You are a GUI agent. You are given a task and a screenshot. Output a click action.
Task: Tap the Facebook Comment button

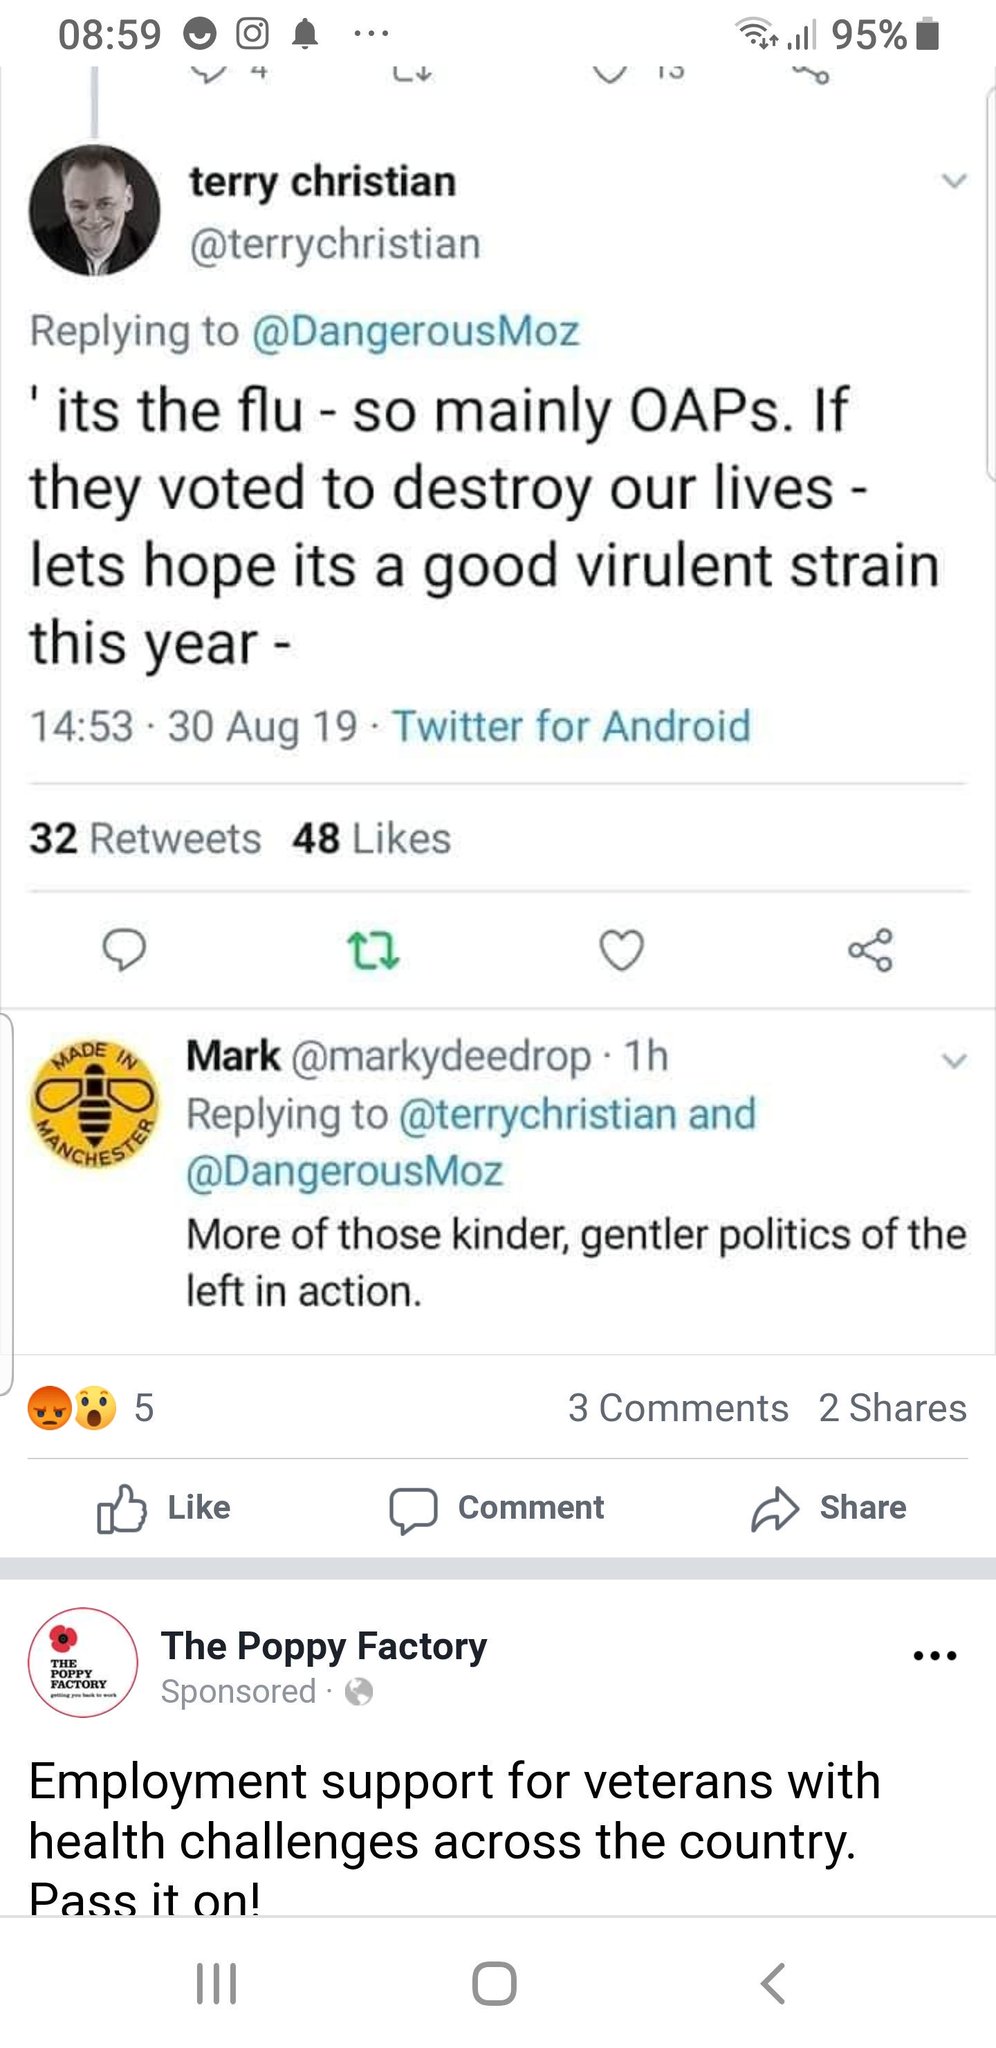pyautogui.click(x=497, y=1508)
